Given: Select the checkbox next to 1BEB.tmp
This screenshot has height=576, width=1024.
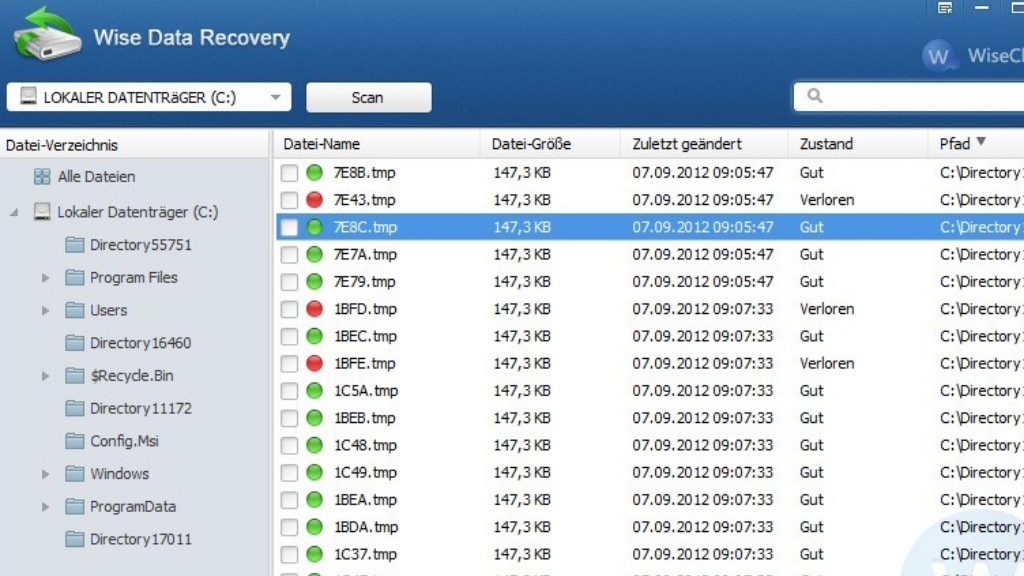Looking at the screenshot, I should tap(289, 418).
